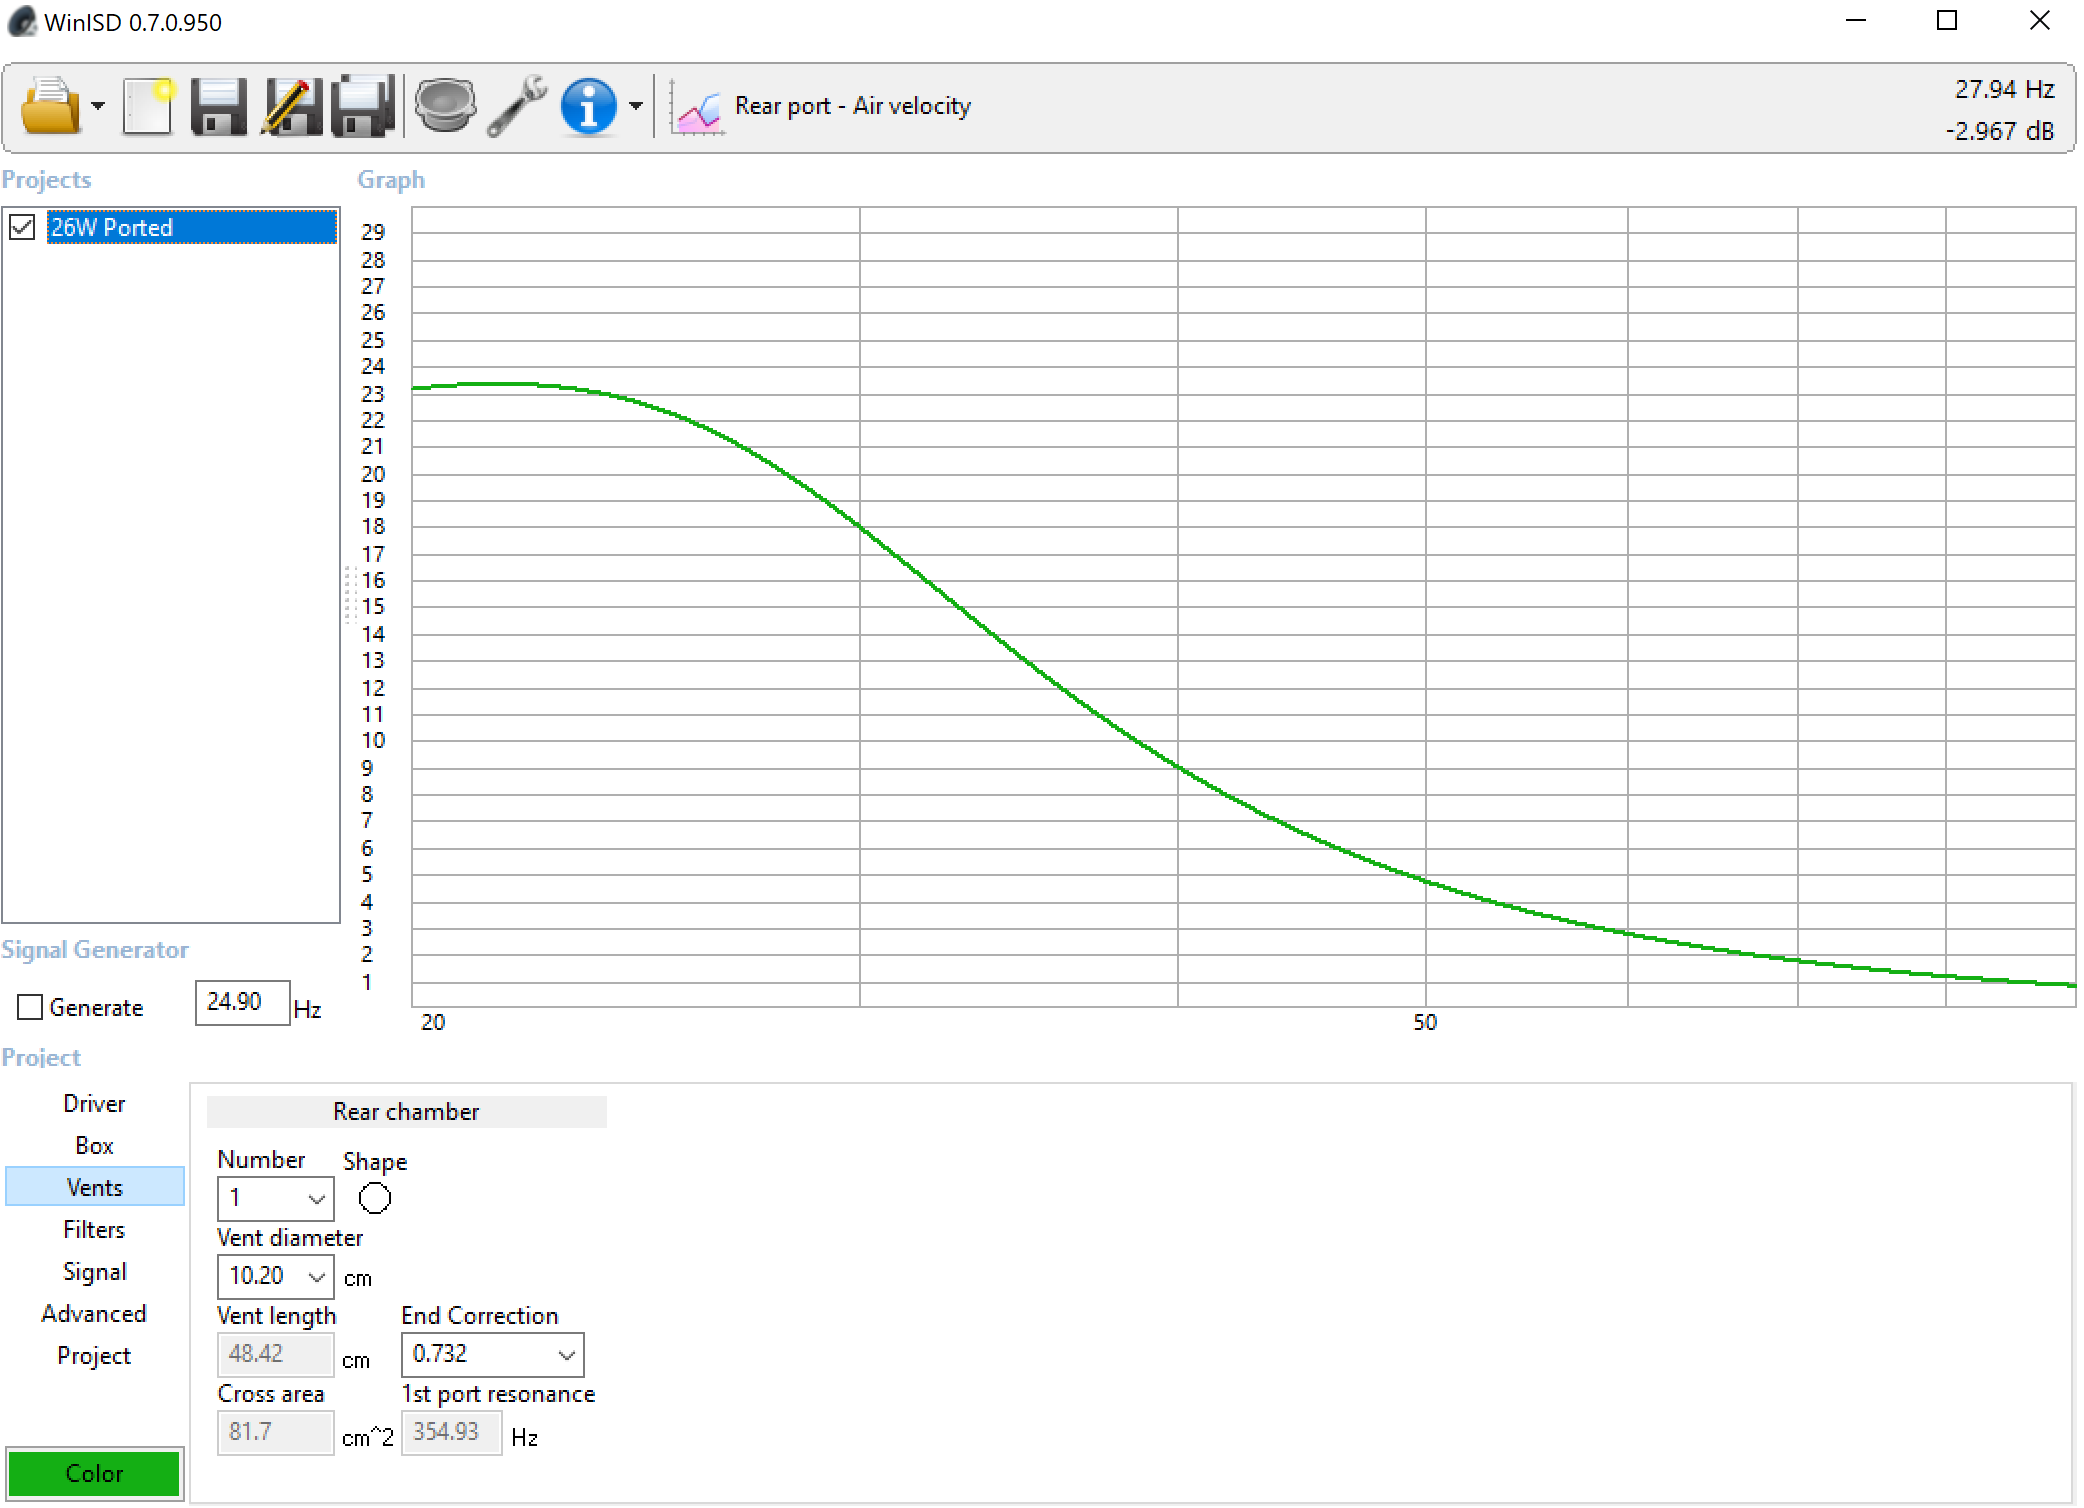This screenshot has width=2084, height=1508.
Task: Click the Vent length field 48.42
Action: click(275, 1354)
